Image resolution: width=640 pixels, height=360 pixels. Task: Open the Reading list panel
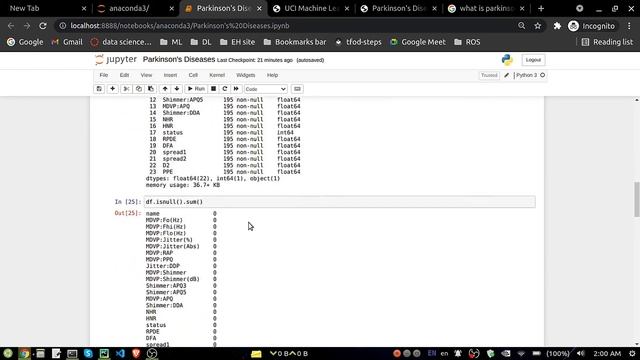607,42
